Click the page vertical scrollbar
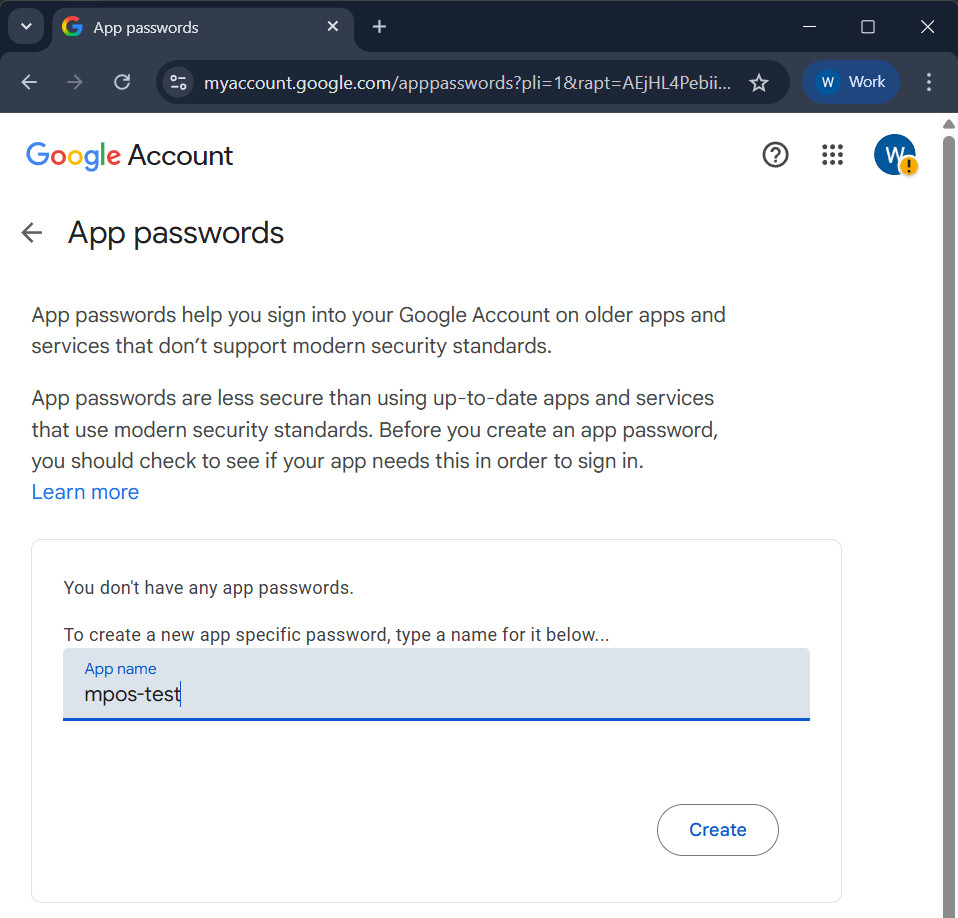Viewport: 958px width, 918px height. pyautogui.click(x=949, y=500)
